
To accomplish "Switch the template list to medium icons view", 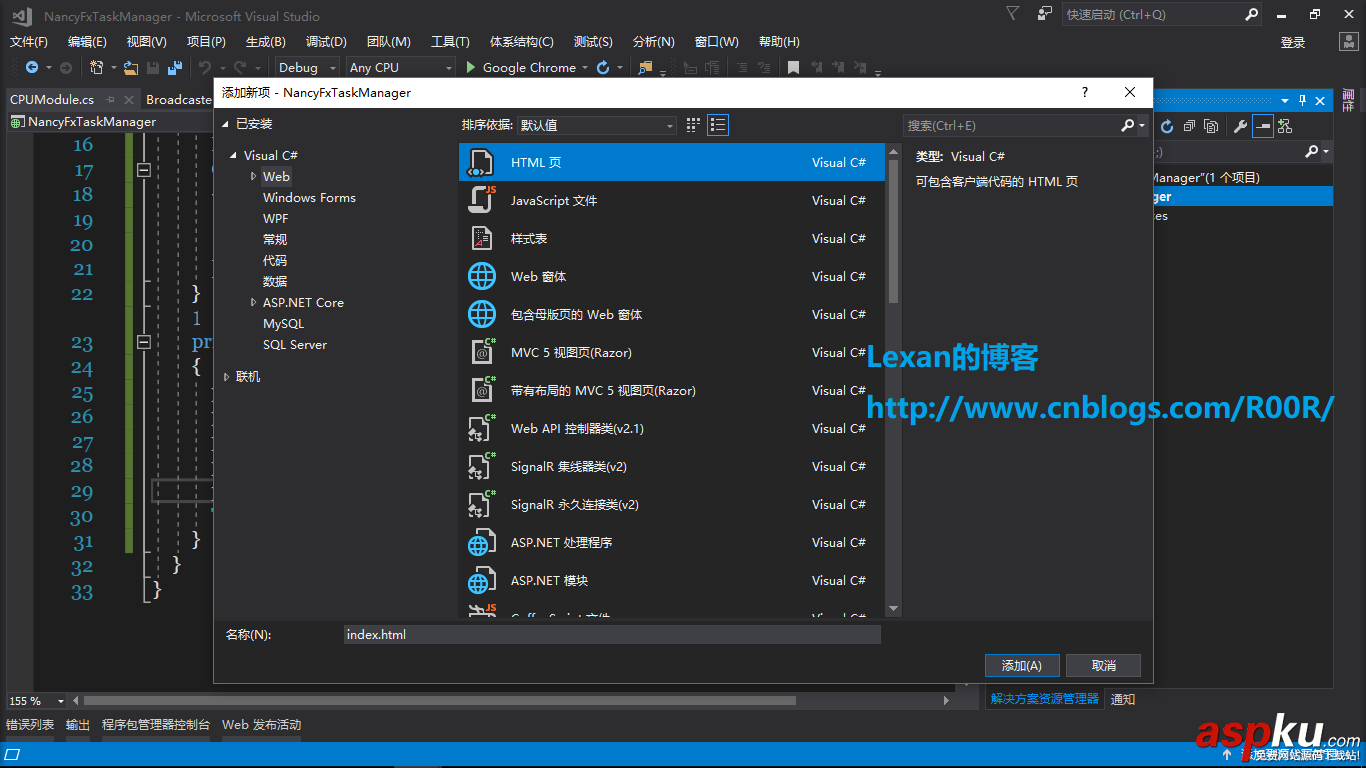I will pyautogui.click(x=718, y=125).
